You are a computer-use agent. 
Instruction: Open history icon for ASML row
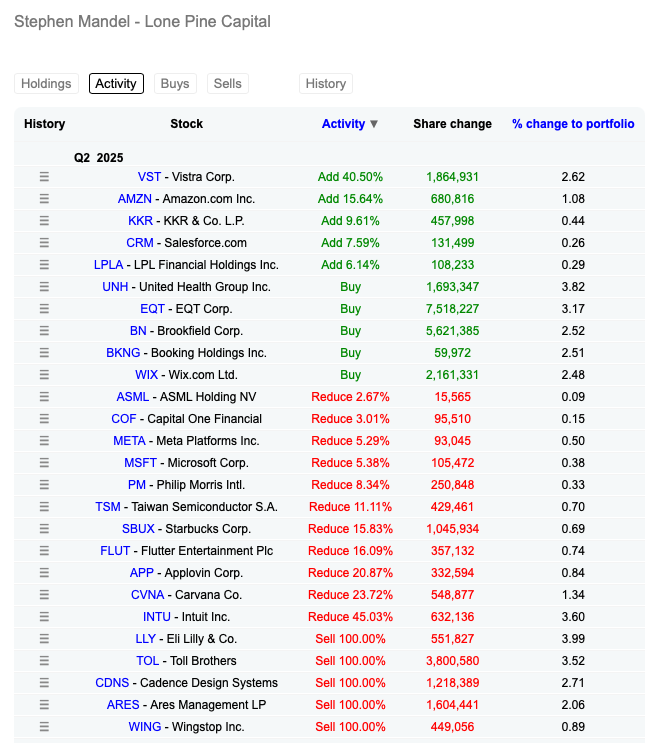tap(44, 397)
